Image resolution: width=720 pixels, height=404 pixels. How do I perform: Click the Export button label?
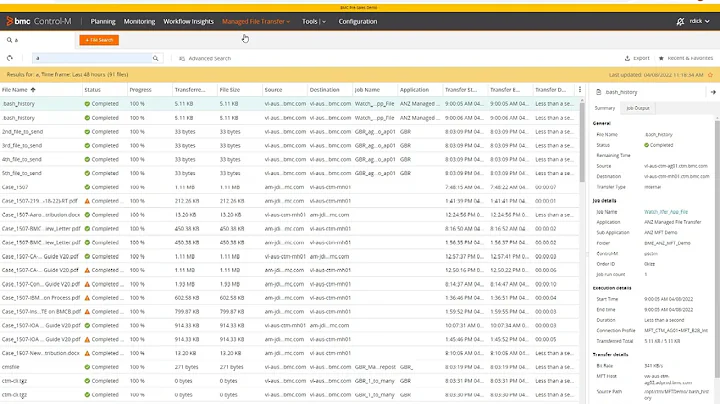point(641,58)
